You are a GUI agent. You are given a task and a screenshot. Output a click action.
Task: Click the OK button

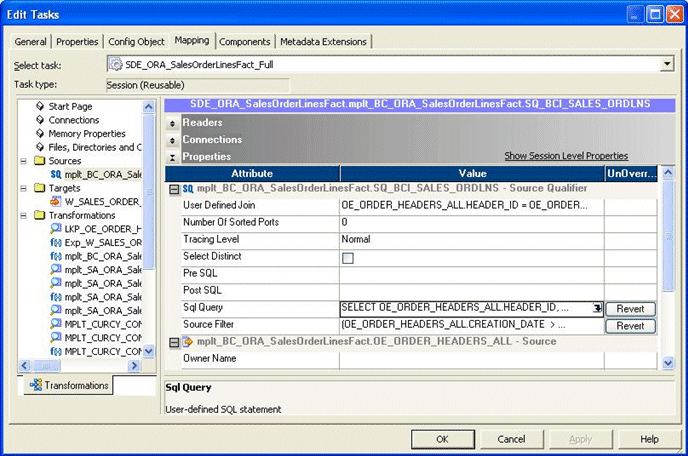[443, 439]
